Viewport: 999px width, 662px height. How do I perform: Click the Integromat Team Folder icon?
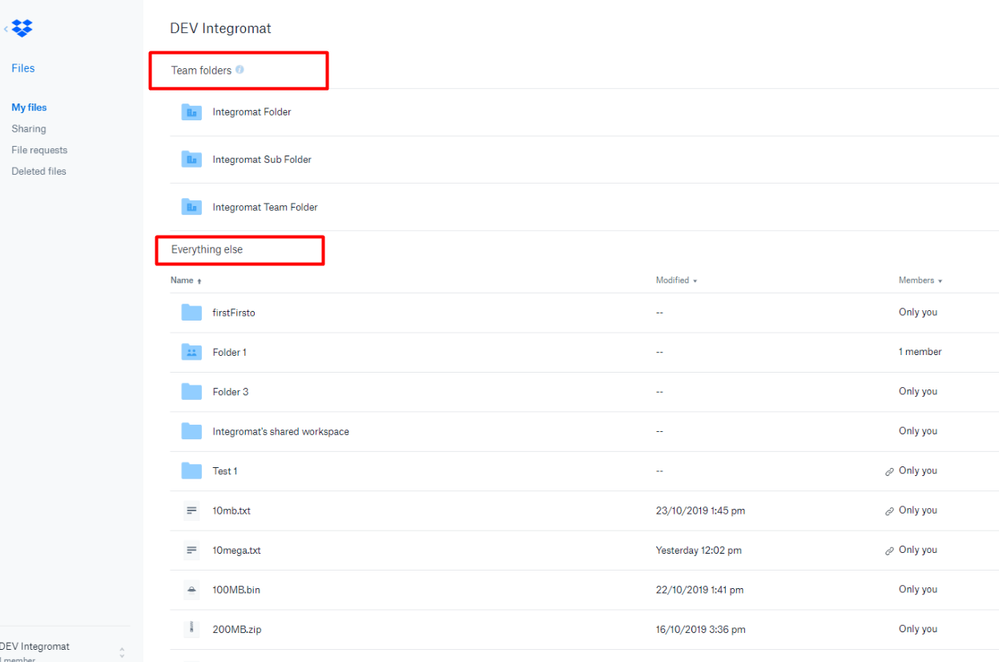tap(192, 207)
